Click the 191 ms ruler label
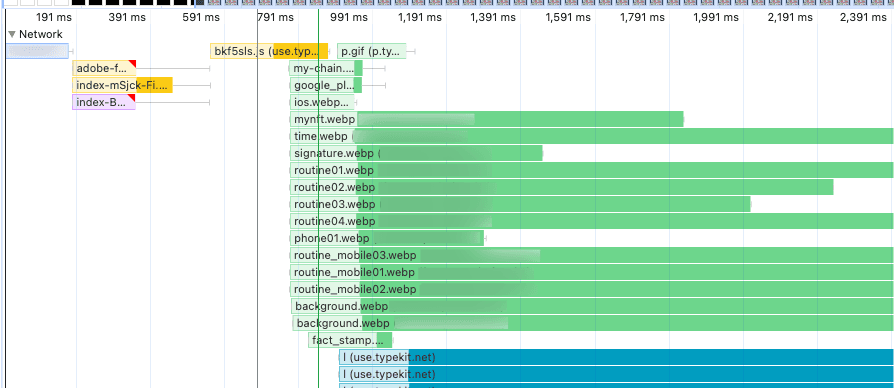Image resolution: width=894 pixels, height=388 pixels. click(x=54, y=18)
